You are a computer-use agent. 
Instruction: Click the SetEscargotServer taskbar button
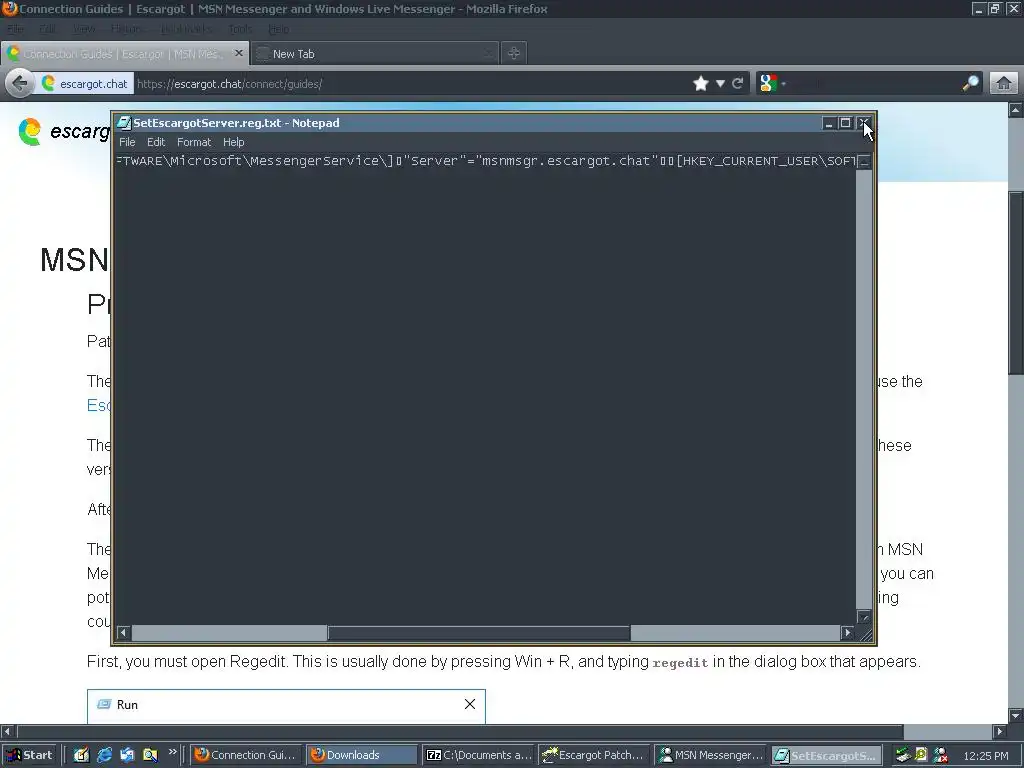tap(826, 755)
